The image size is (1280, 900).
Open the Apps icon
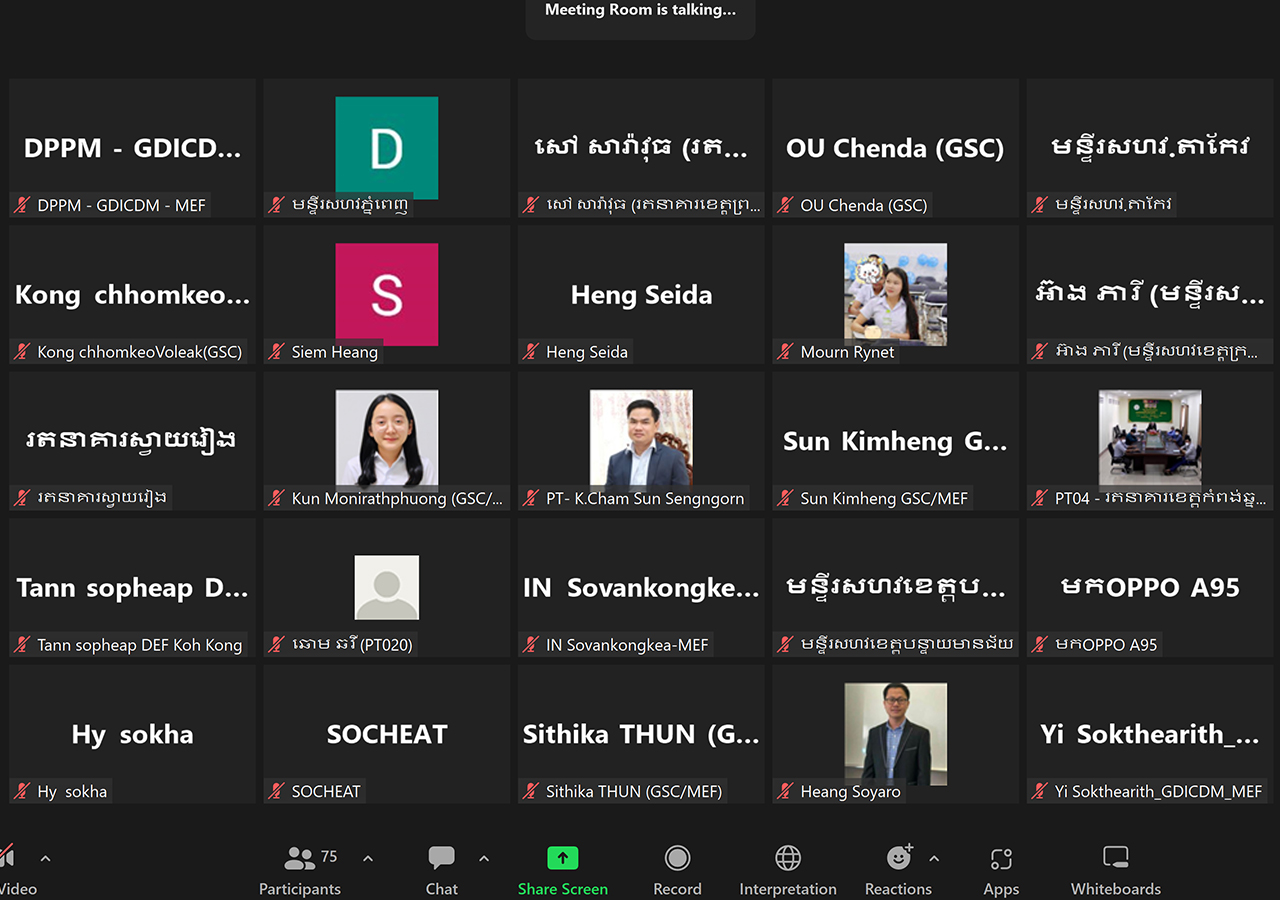[x=1001, y=859]
